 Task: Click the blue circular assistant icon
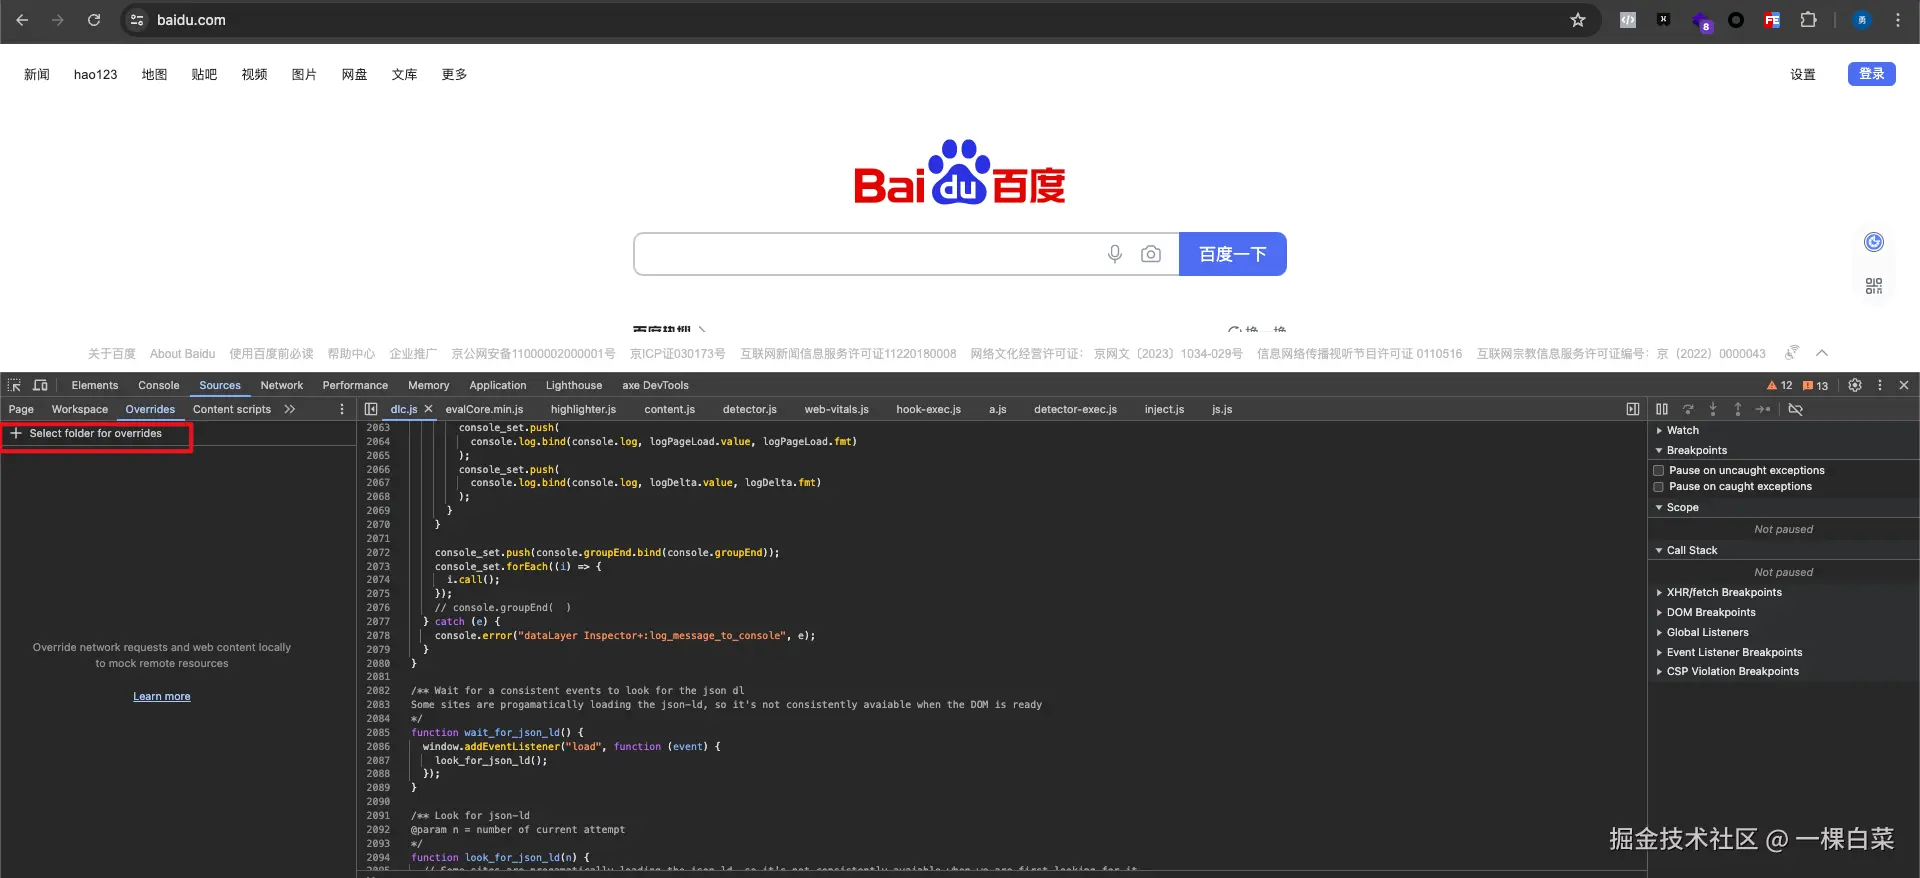click(1874, 242)
